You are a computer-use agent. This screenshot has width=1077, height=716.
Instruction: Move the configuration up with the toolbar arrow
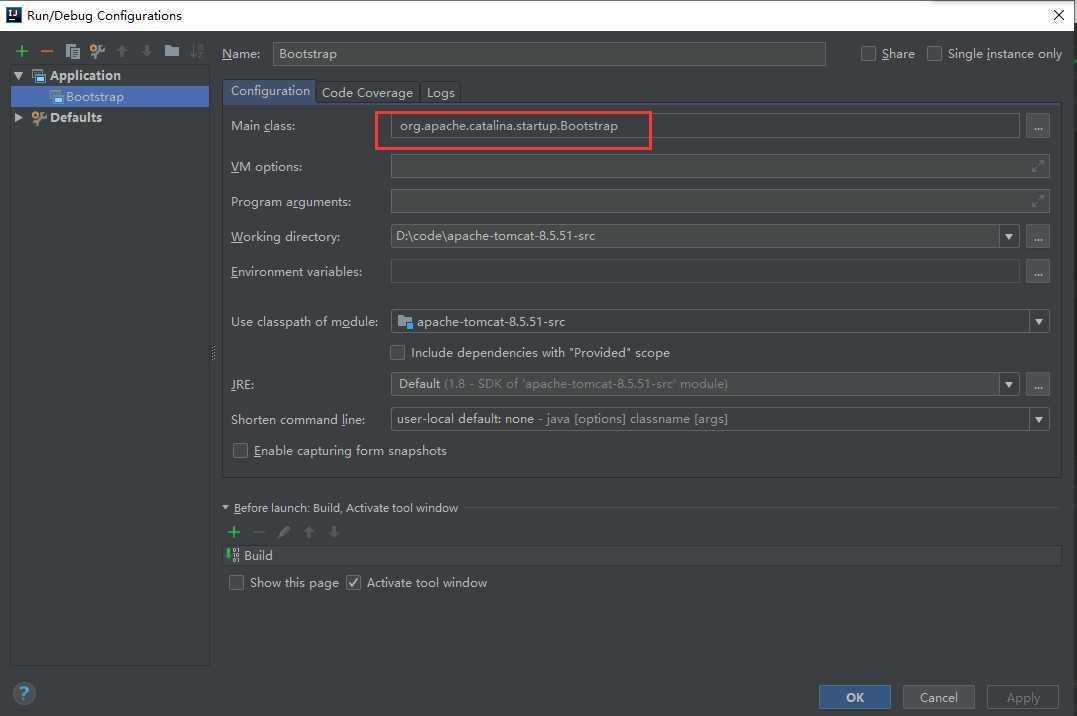click(x=122, y=52)
